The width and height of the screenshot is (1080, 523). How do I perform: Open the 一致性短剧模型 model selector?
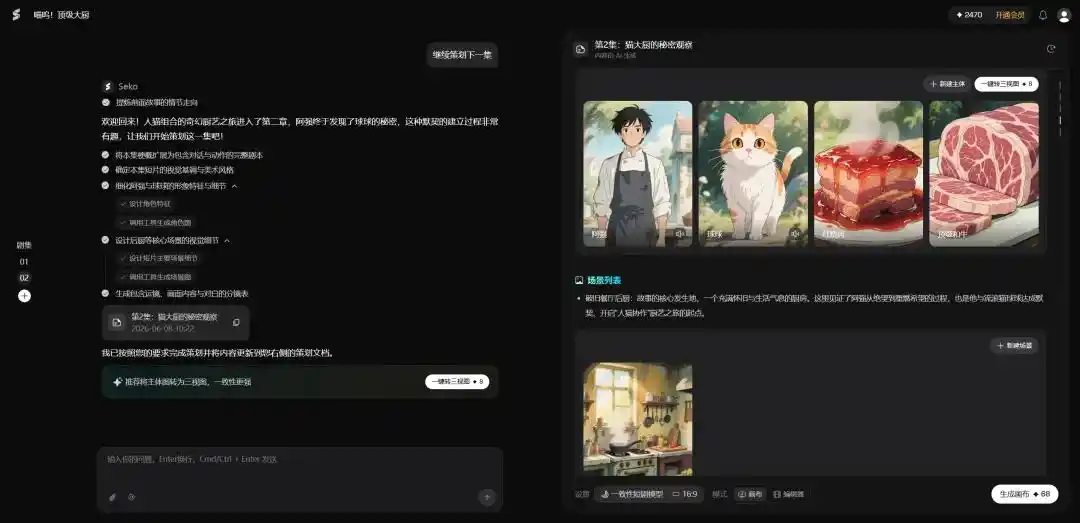click(632, 494)
